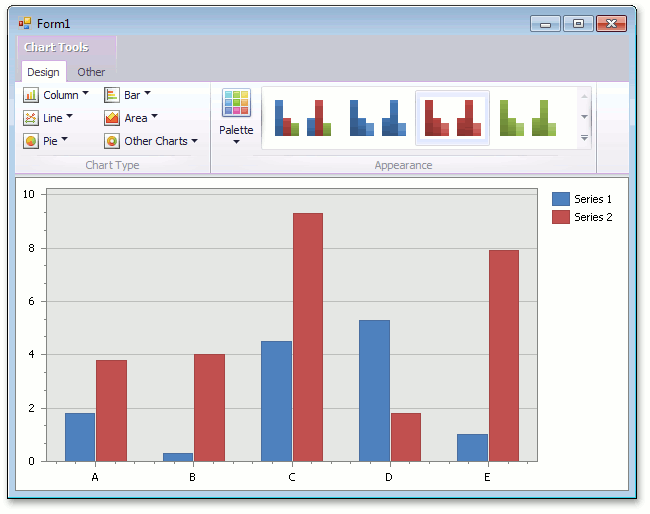Select the Chart Tools ribbon category
650x514 pixels.
[x=56, y=47]
